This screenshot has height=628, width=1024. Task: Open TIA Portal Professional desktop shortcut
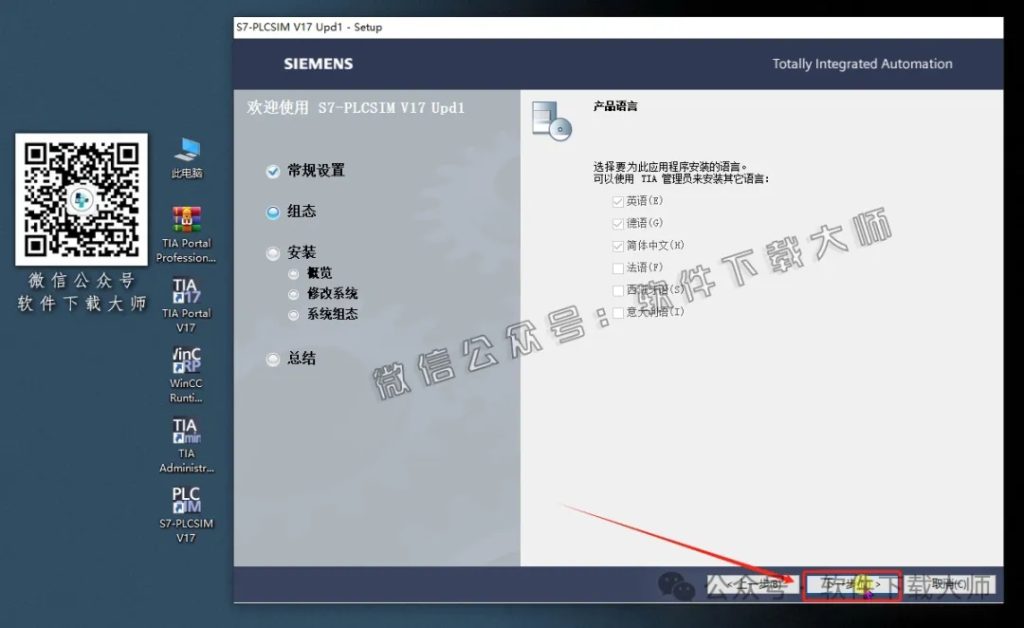tap(185, 220)
